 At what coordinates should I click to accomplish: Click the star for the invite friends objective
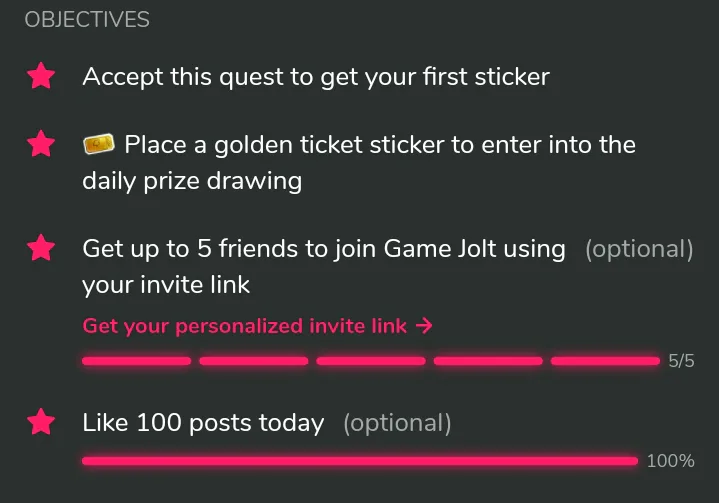(41, 247)
